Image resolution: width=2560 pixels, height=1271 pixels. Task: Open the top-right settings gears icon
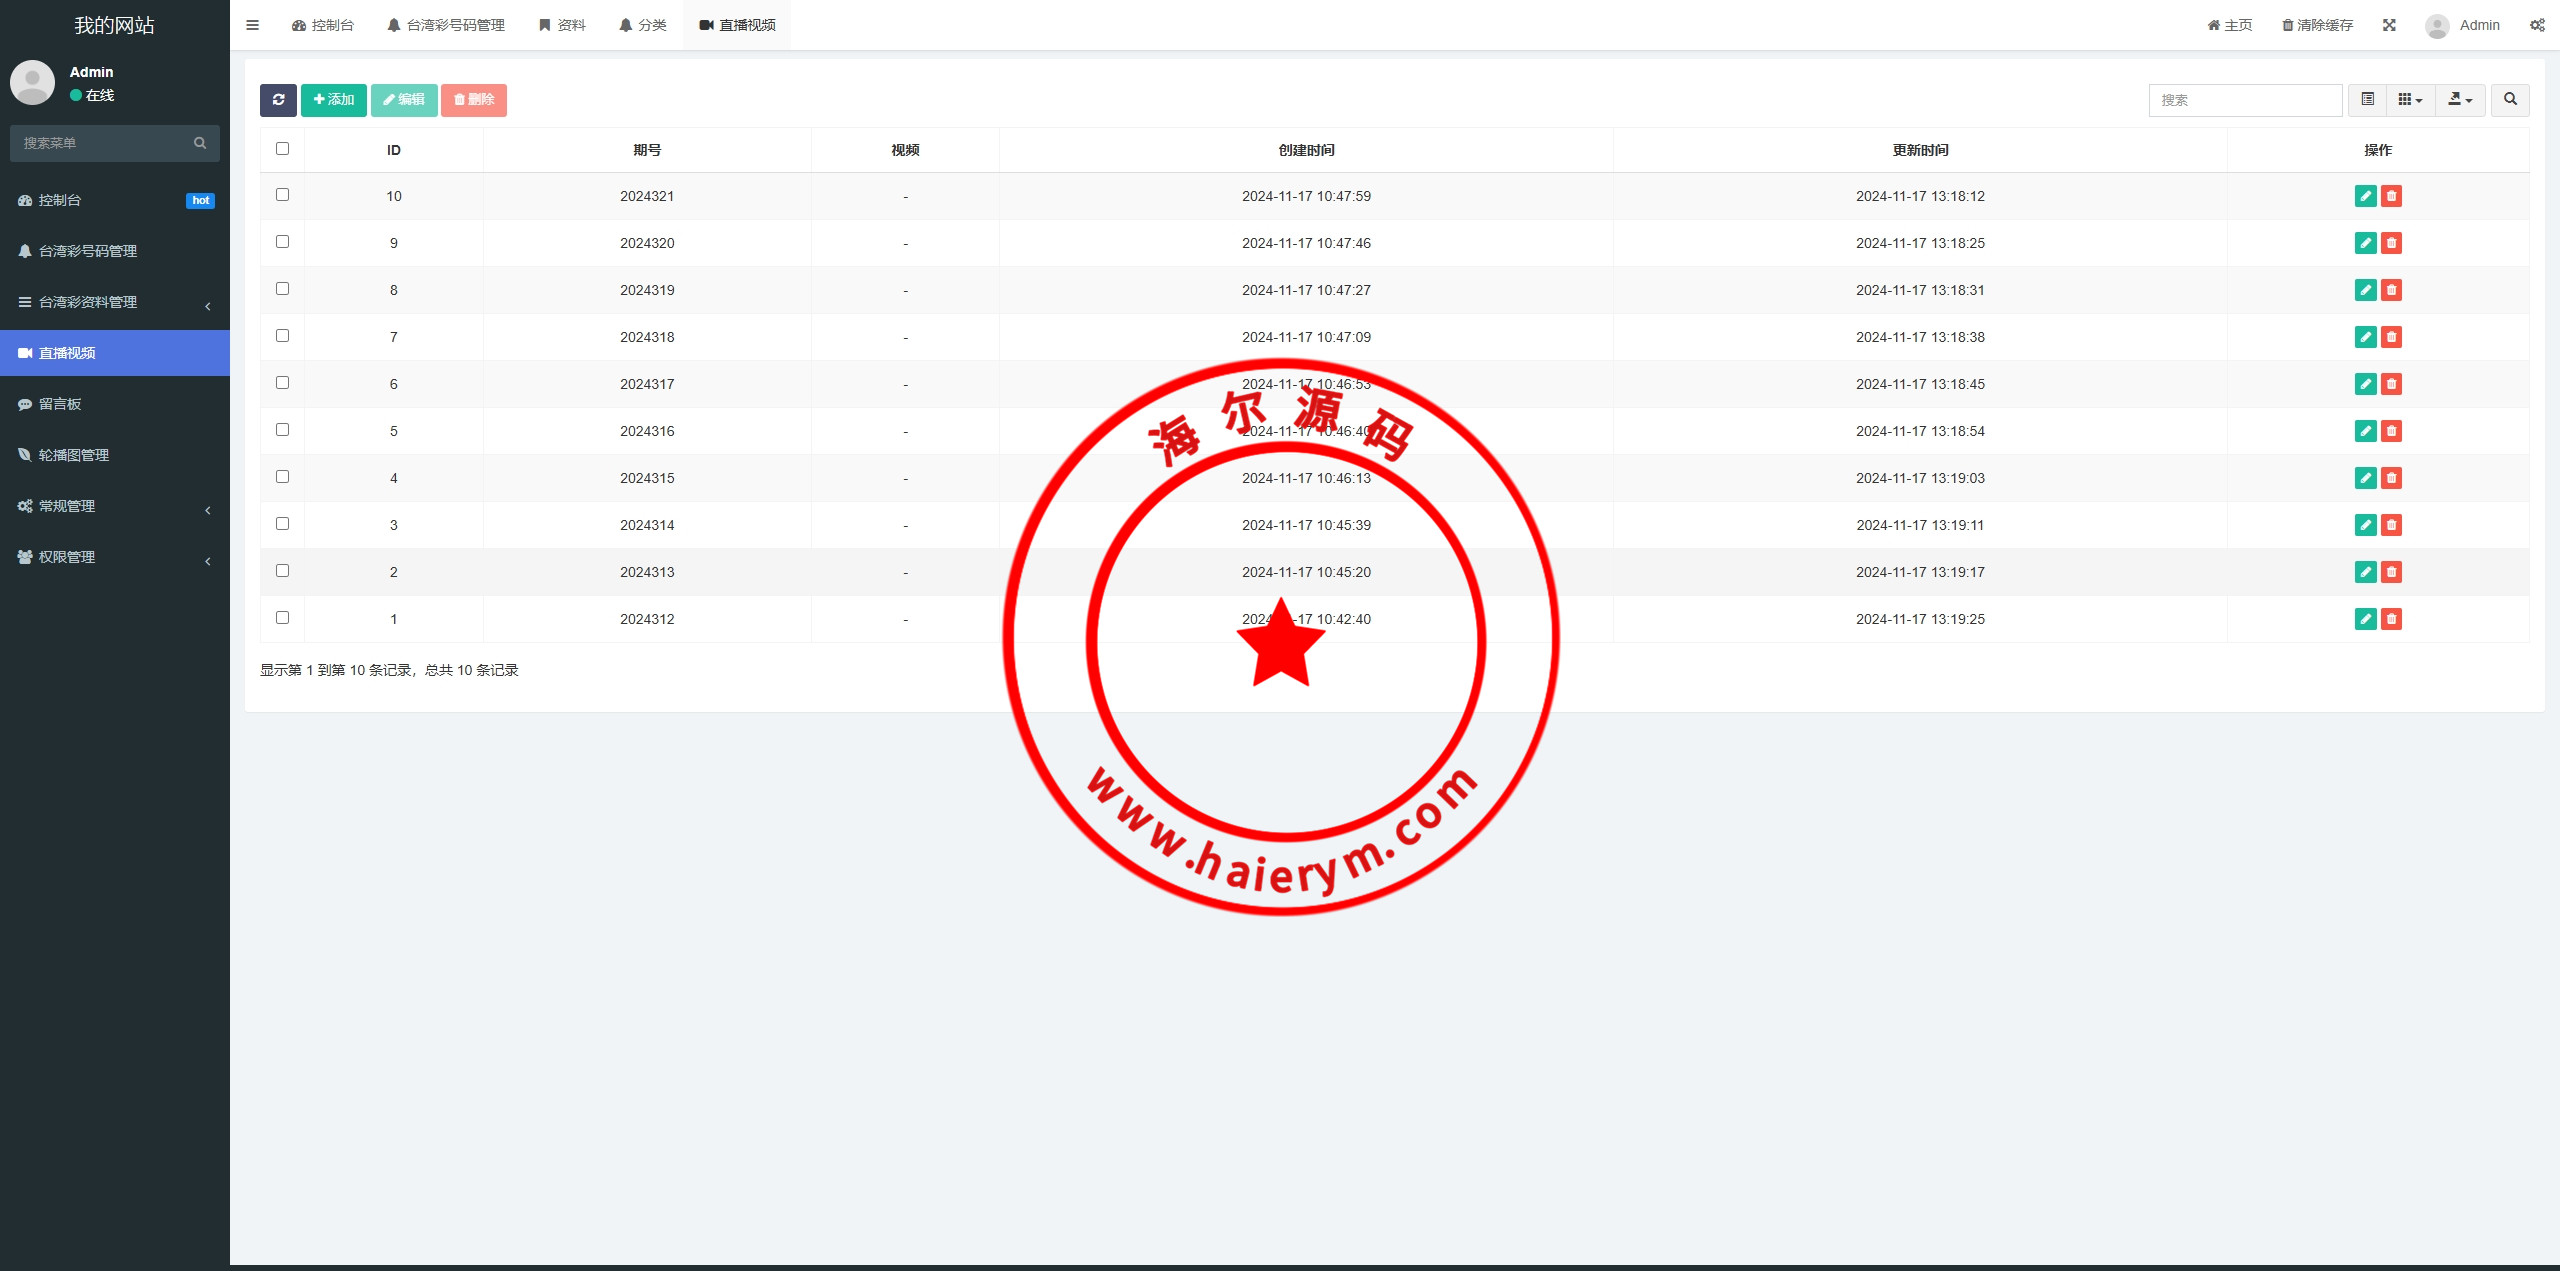click(2538, 25)
